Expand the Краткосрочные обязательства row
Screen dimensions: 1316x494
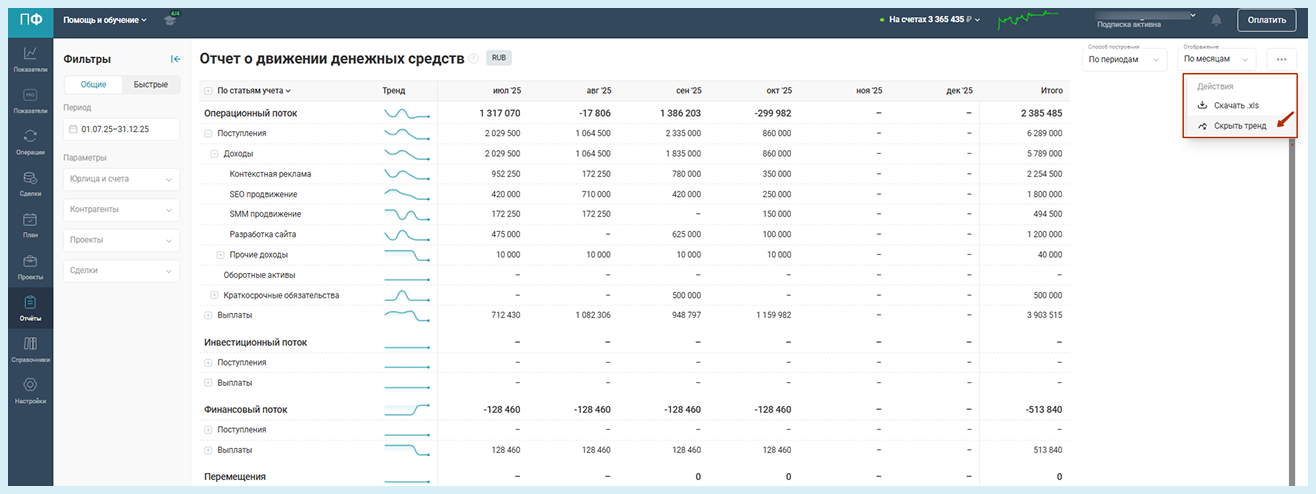coord(213,295)
